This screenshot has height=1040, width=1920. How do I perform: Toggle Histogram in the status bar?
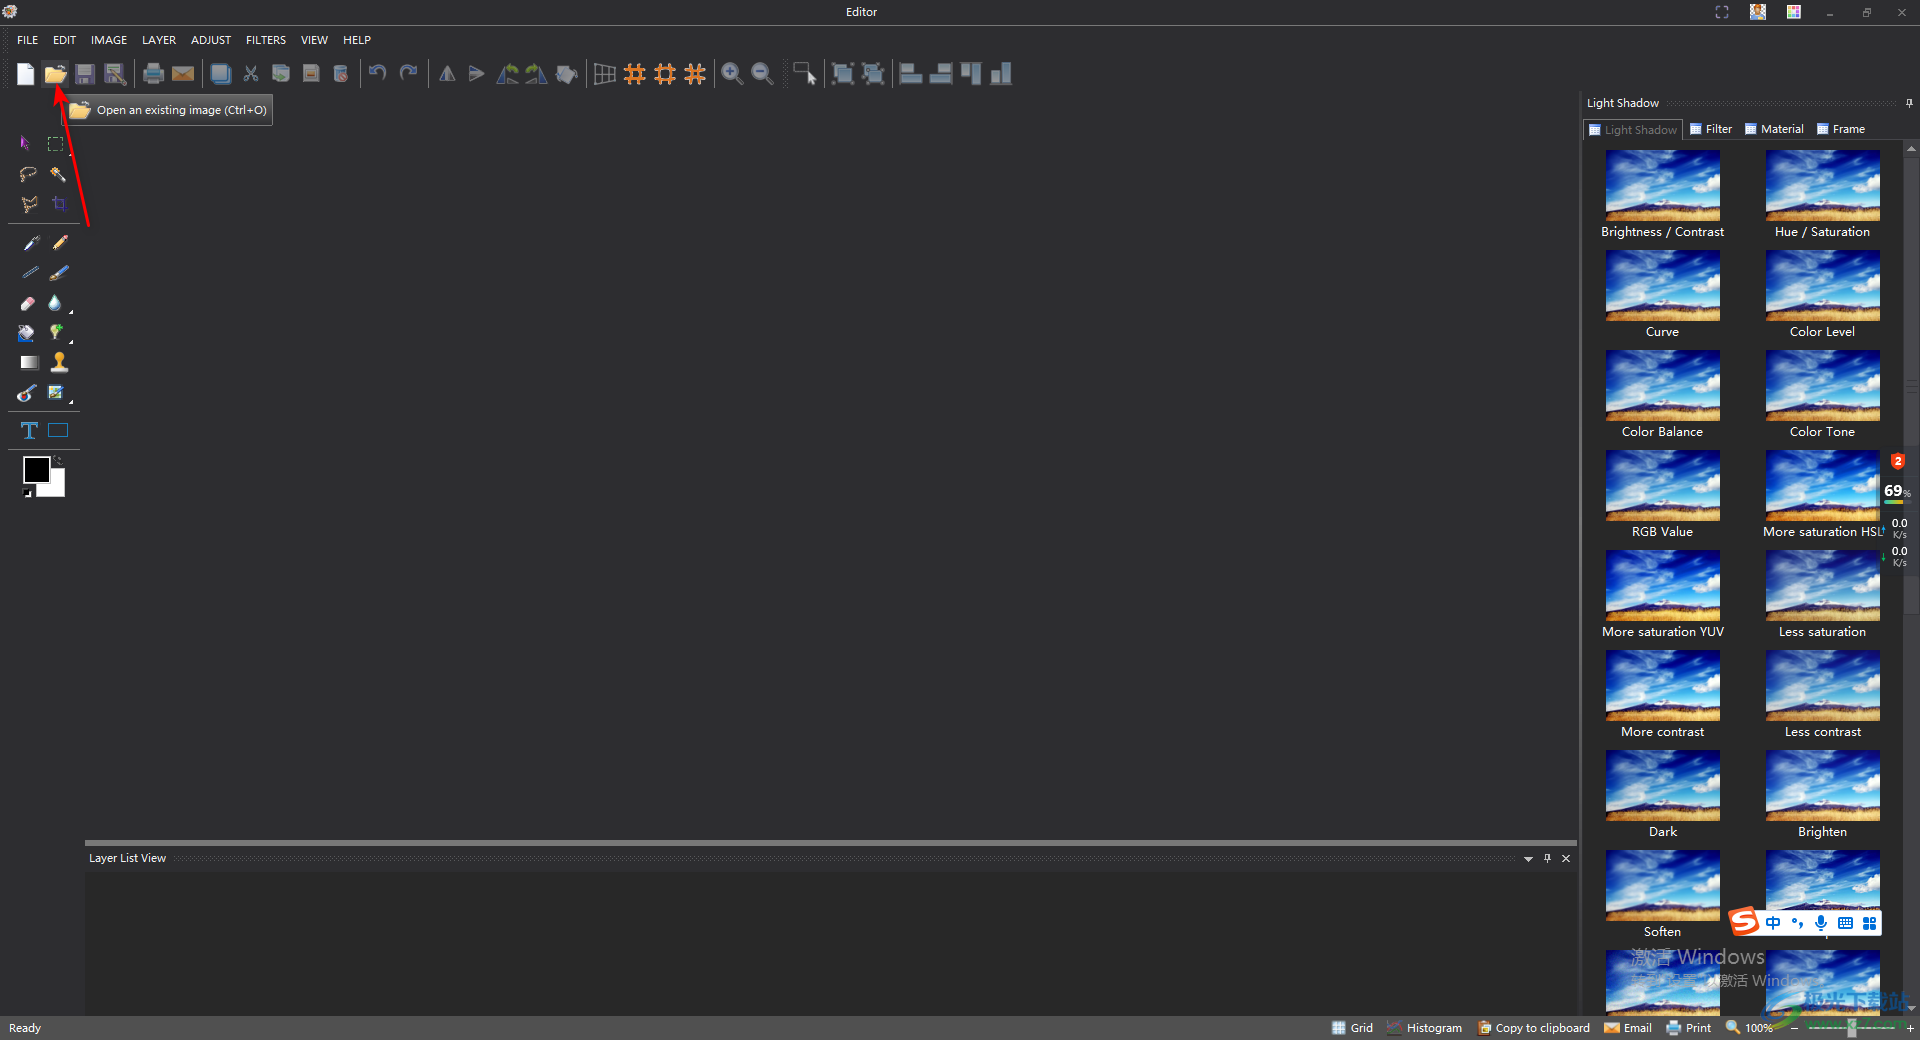[x=1425, y=1028]
